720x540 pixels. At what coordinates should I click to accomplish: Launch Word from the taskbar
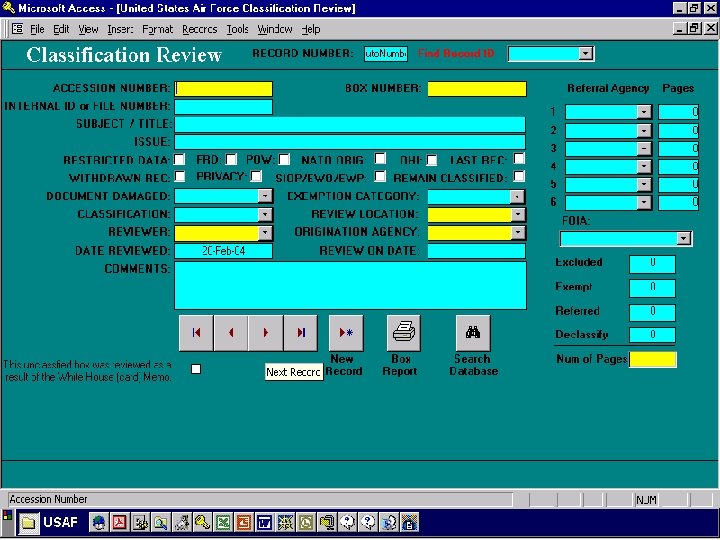click(x=264, y=523)
